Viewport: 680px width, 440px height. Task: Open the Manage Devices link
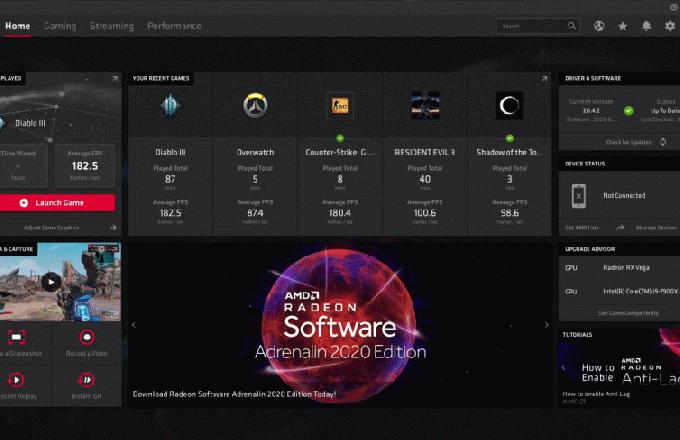(656, 228)
